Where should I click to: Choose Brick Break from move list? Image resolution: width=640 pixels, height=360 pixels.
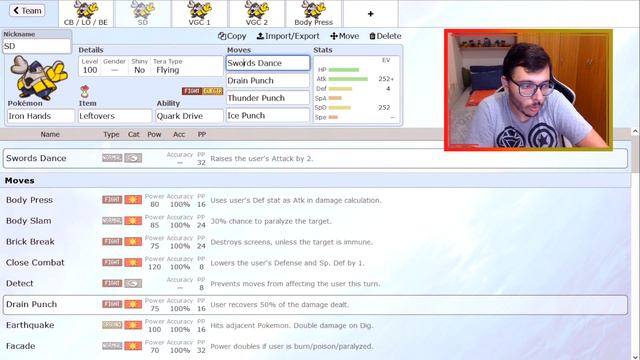pos(315,242)
